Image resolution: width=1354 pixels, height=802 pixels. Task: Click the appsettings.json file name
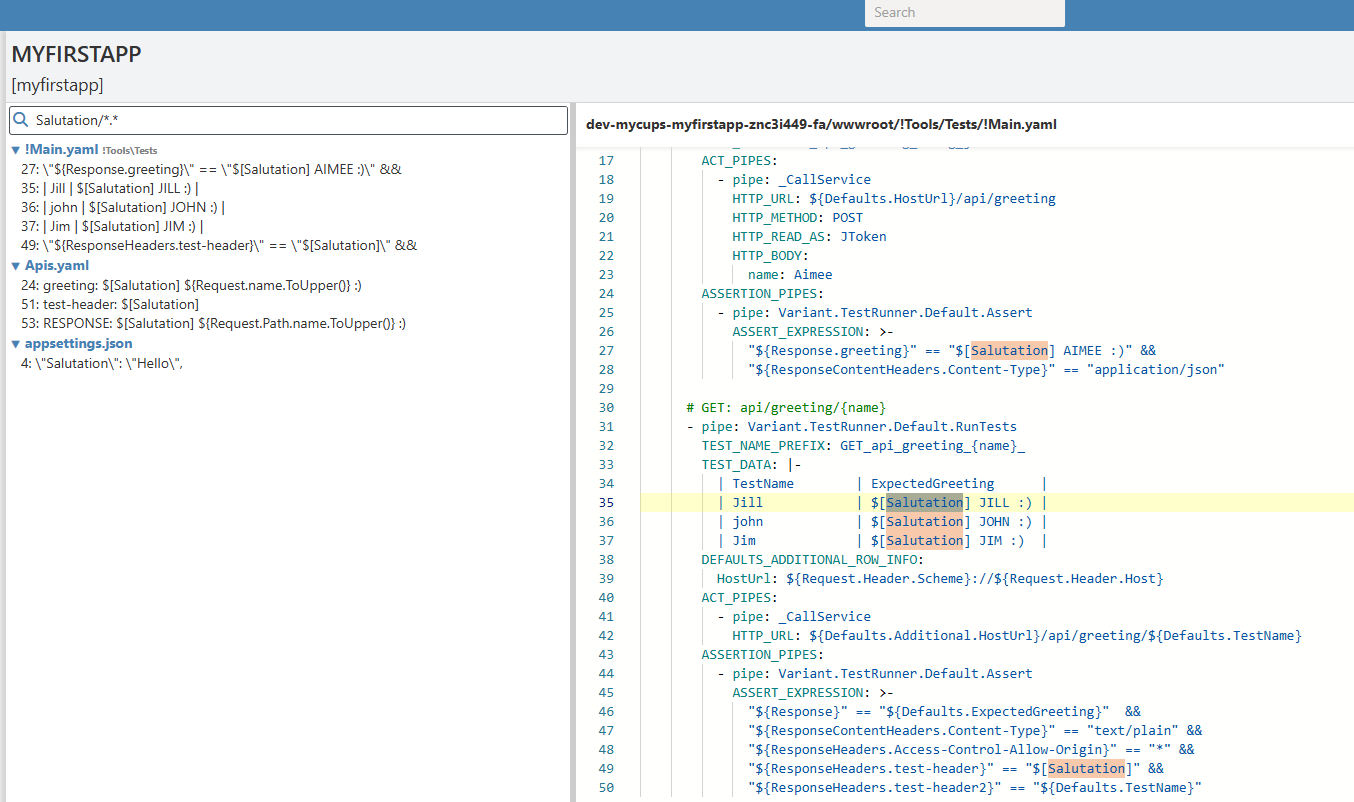[x=78, y=344]
